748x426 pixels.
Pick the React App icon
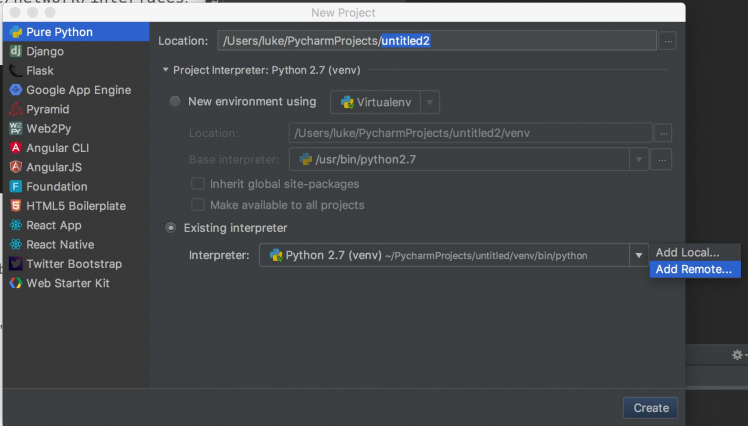pos(16,225)
